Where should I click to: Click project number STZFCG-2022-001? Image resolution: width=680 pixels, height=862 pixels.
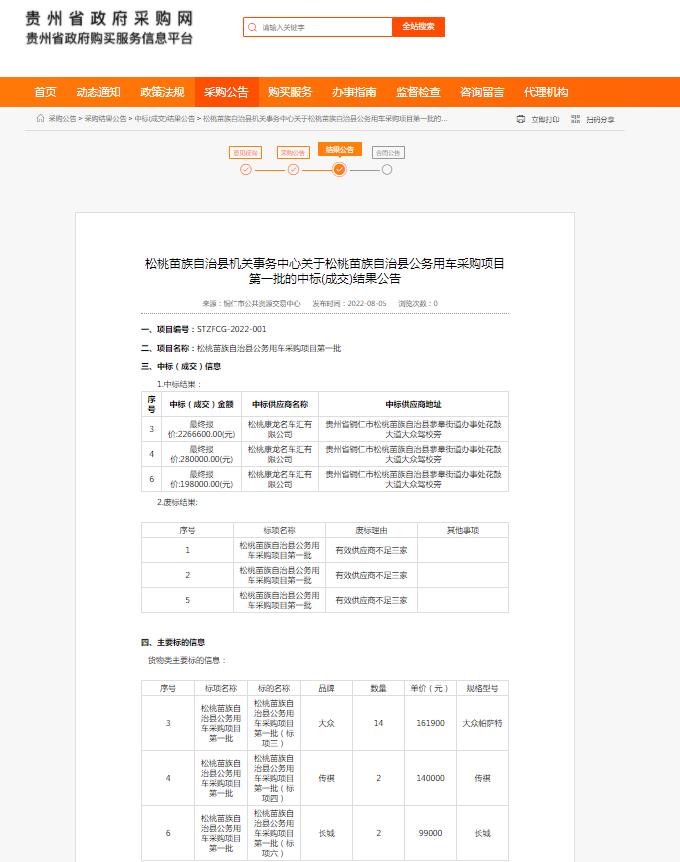pos(231,329)
